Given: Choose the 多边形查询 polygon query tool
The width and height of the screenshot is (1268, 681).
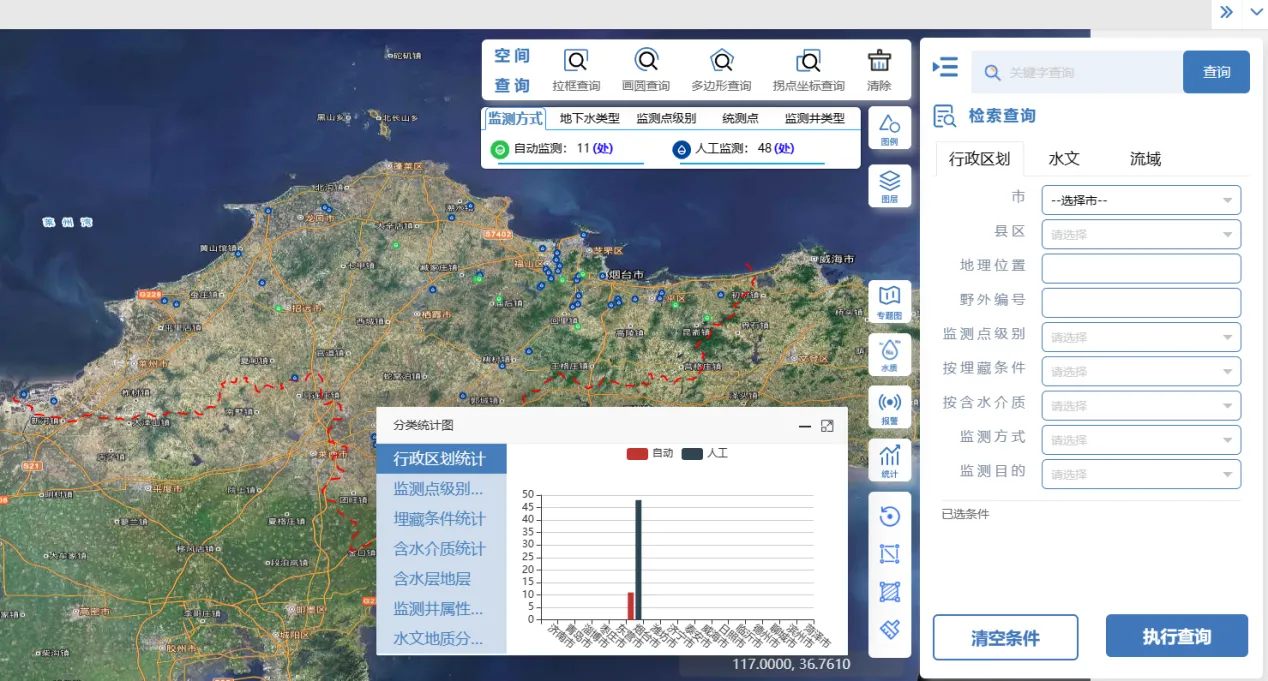Looking at the screenshot, I should click(x=721, y=70).
